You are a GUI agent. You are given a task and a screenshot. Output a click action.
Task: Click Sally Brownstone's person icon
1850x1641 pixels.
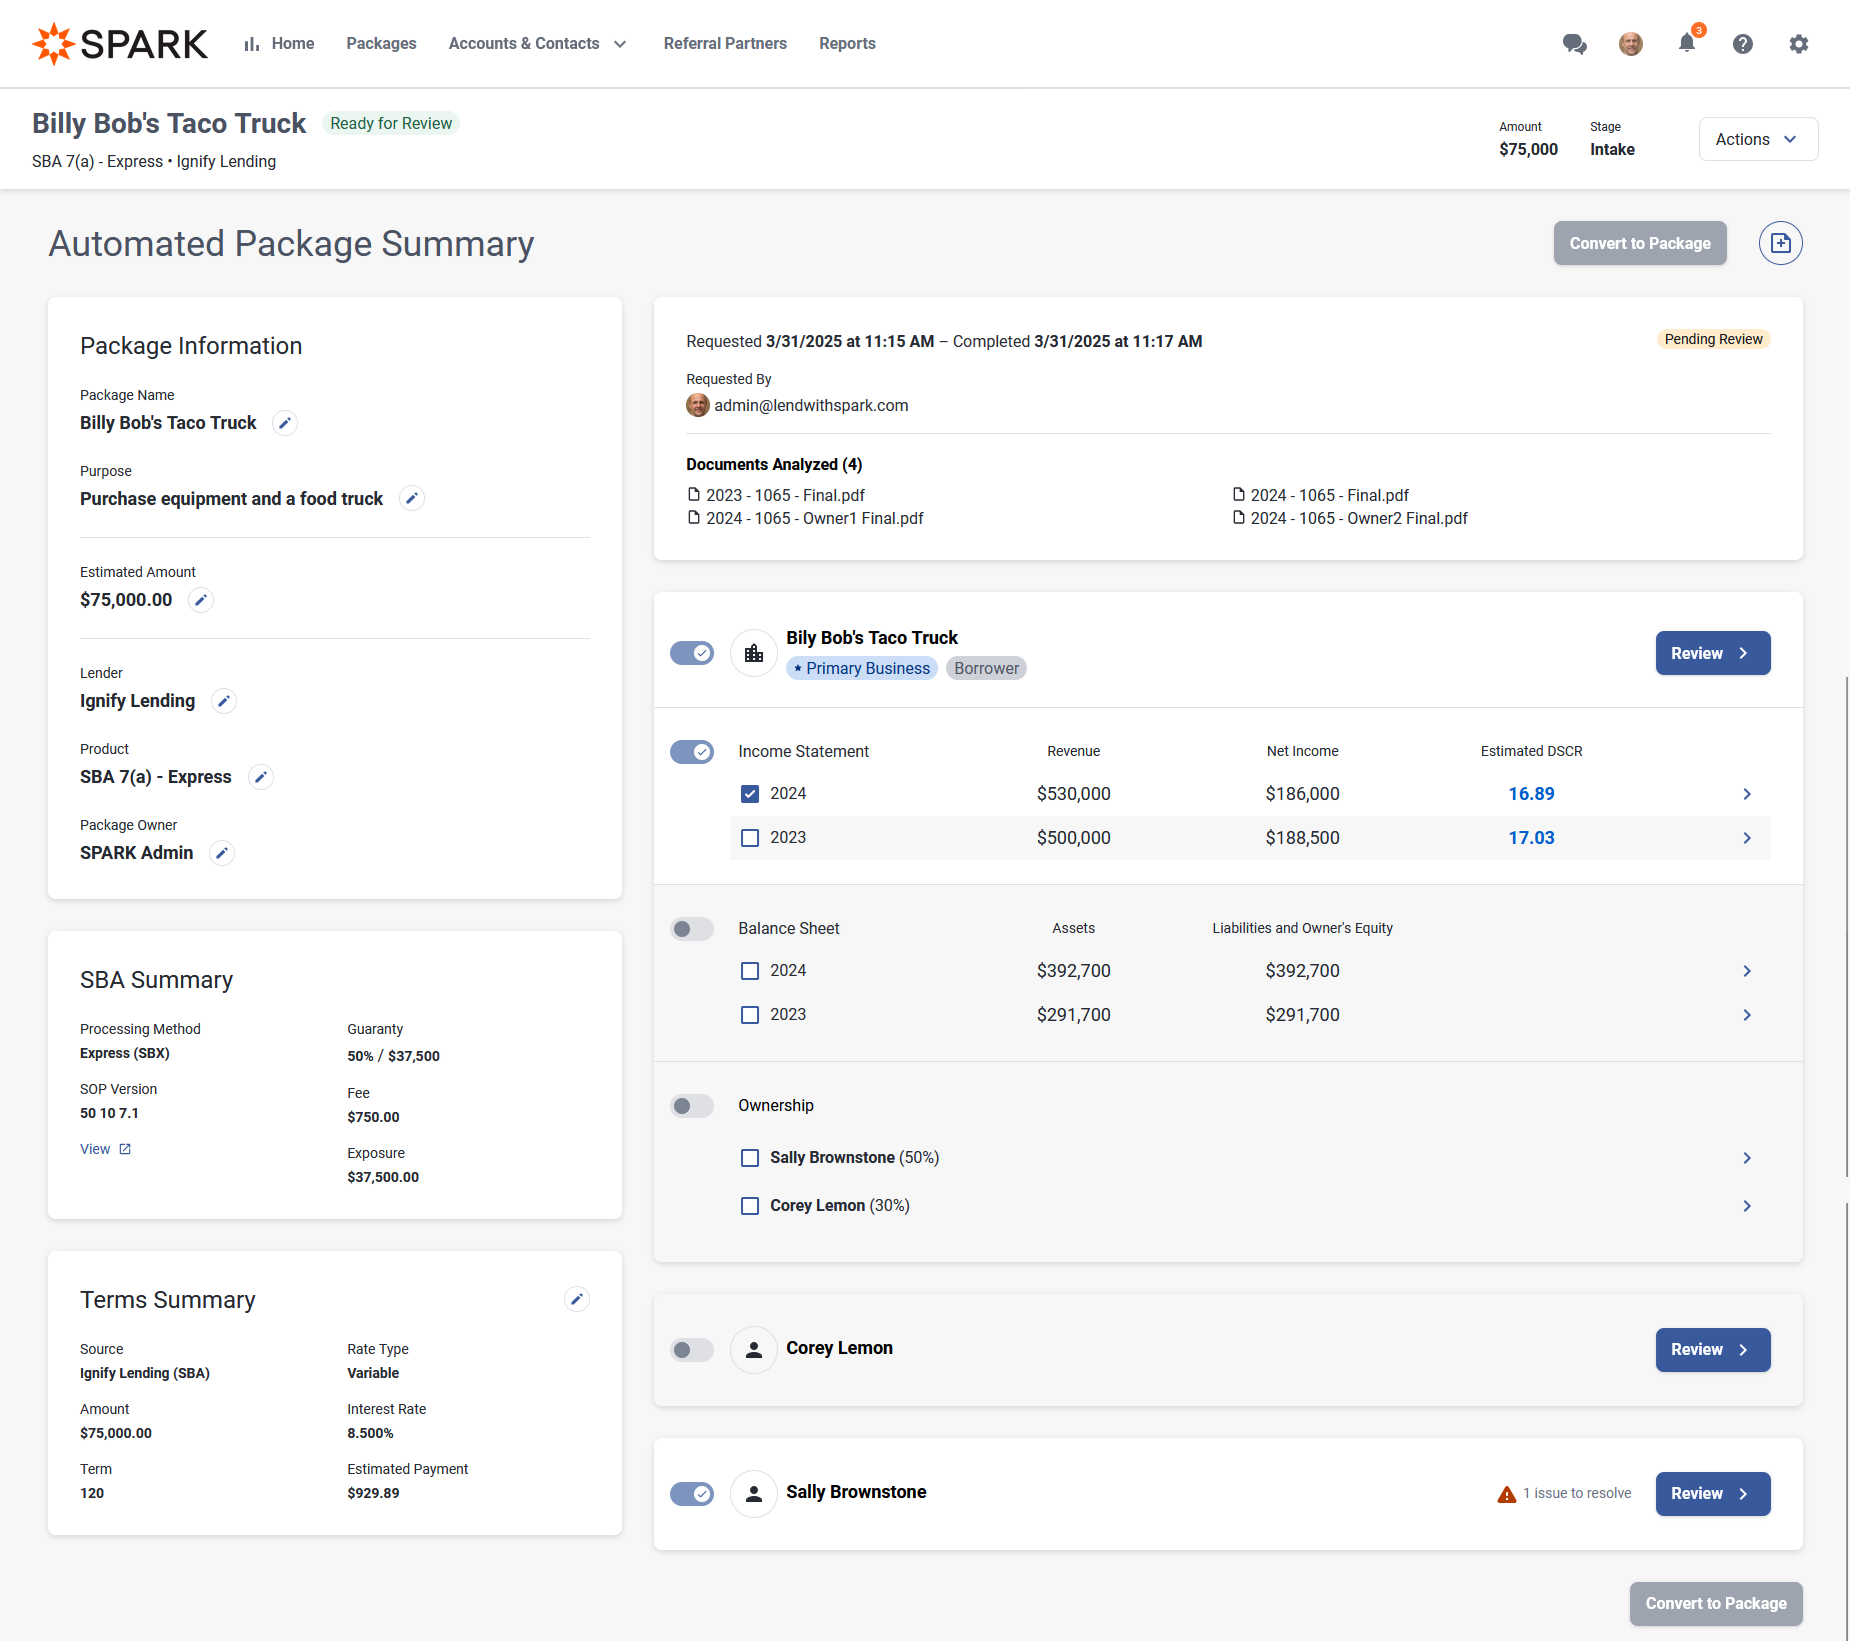[754, 1494]
